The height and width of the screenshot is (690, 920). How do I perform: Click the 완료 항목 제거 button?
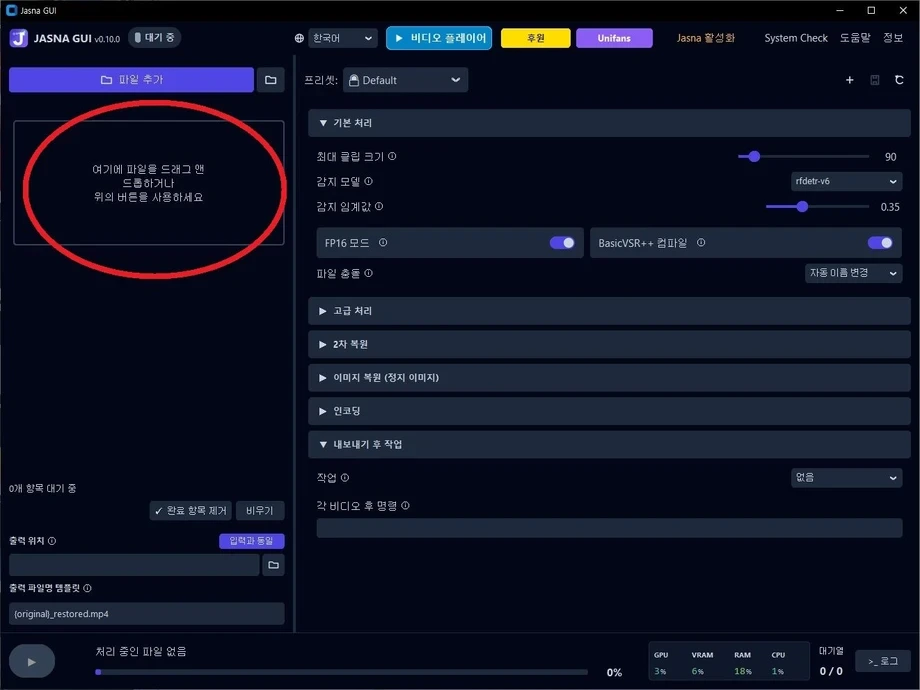point(191,511)
